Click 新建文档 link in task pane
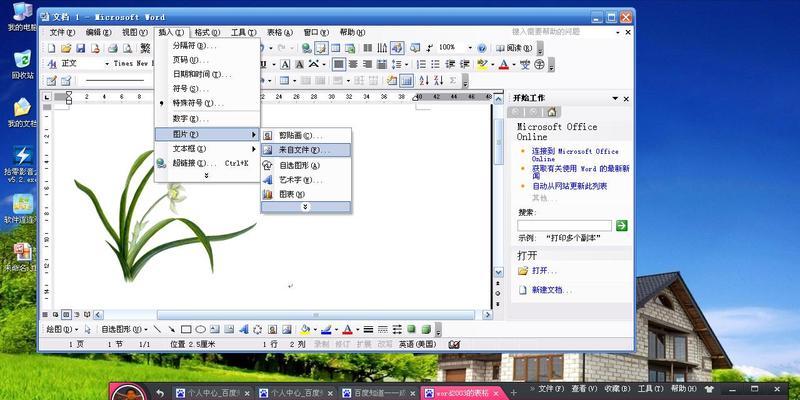This screenshot has width=800, height=400. tap(552, 290)
